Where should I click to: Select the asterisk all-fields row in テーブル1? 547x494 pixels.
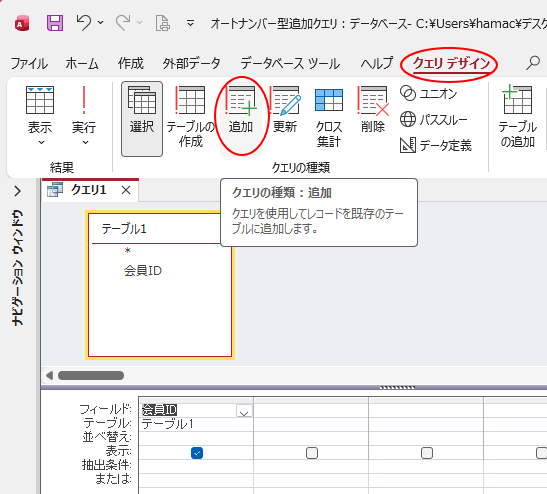point(127,251)
